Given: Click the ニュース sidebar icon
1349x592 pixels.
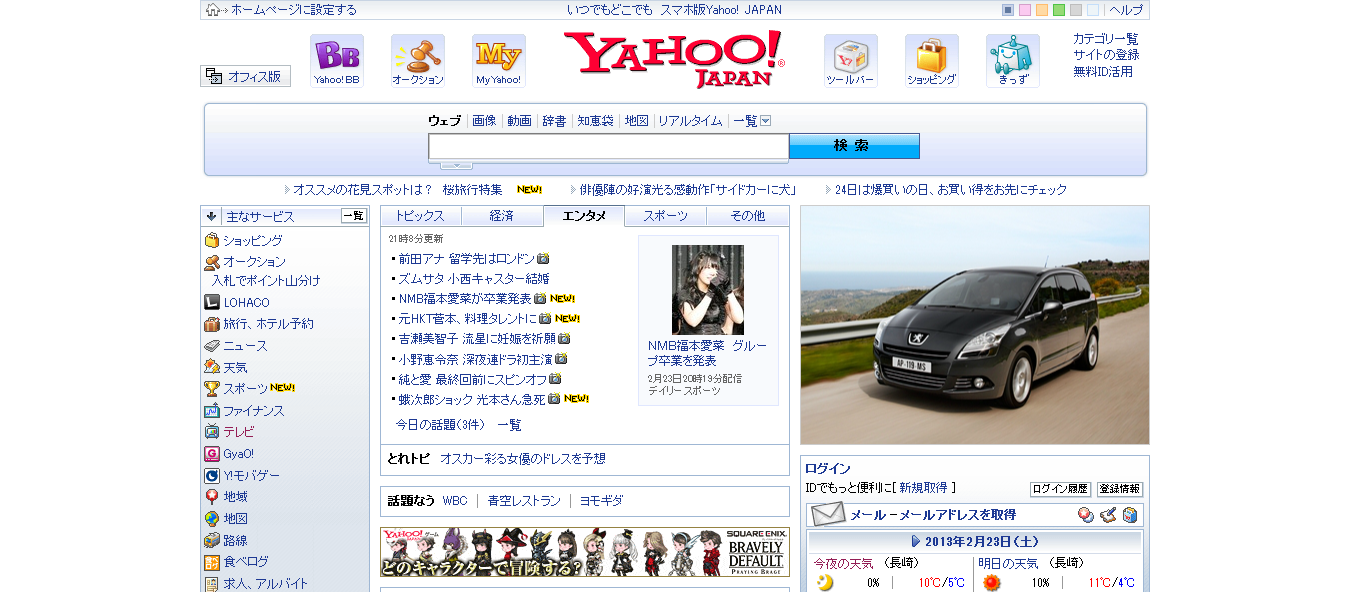Looking at the screenshot, I should tap(212, 345).
